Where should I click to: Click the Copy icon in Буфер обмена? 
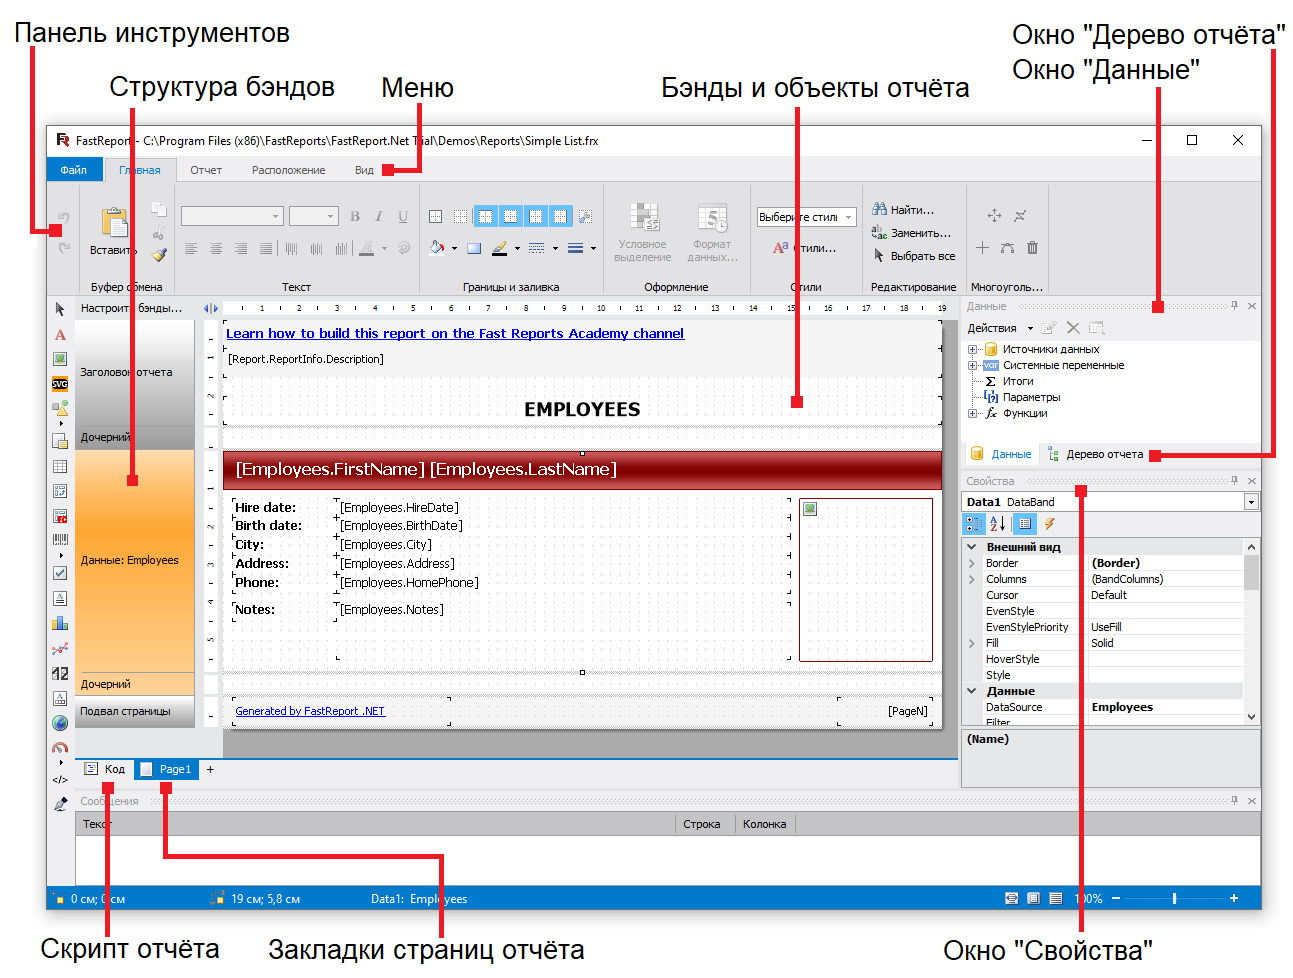tap(158, 209)
